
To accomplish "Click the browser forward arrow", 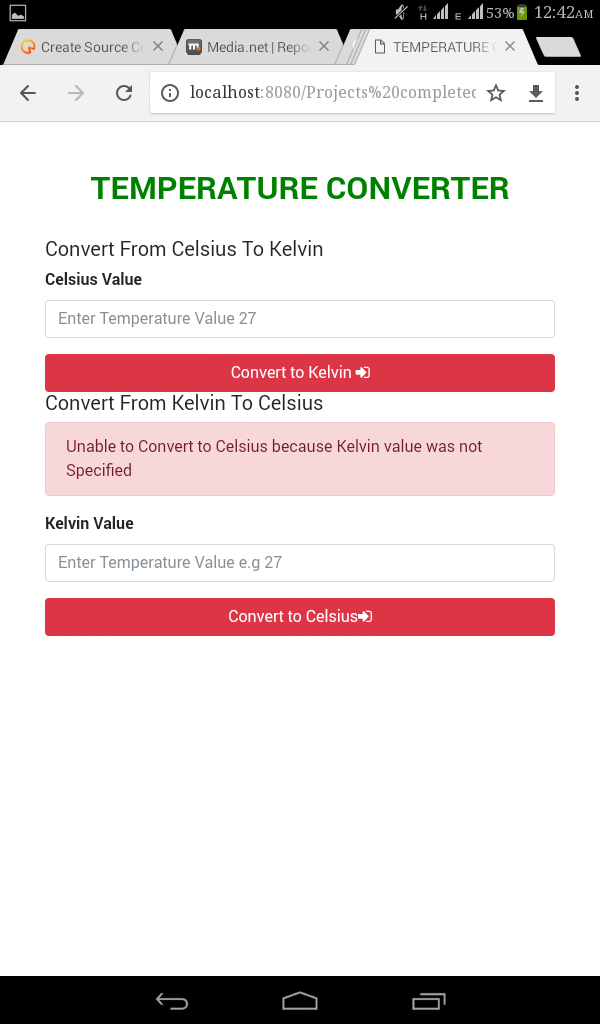I will pos(76,93).
